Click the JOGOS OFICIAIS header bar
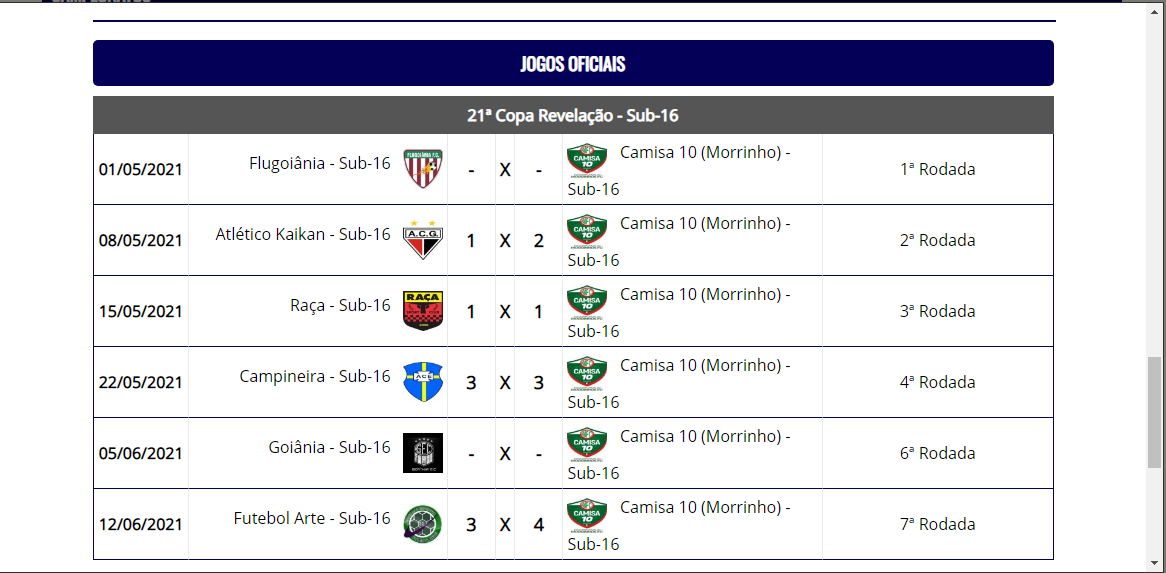 [x=573, y=63]
